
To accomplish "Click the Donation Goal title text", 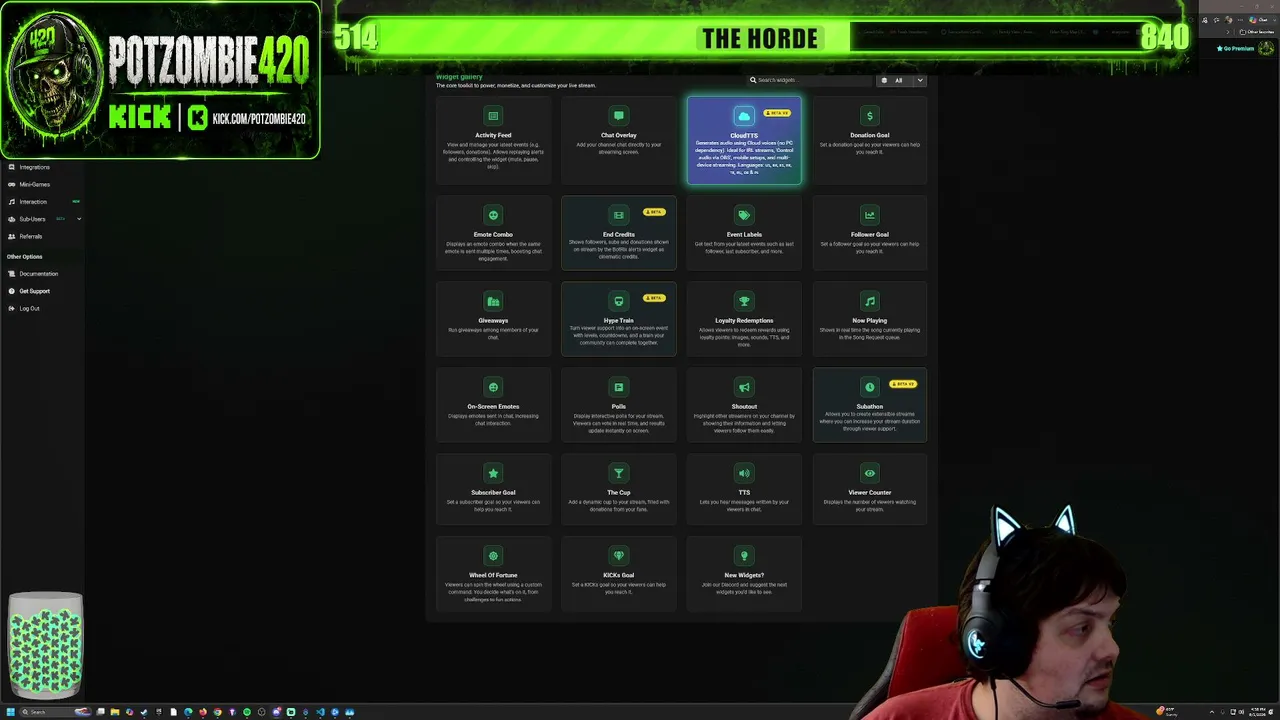I will click(870, 135).
